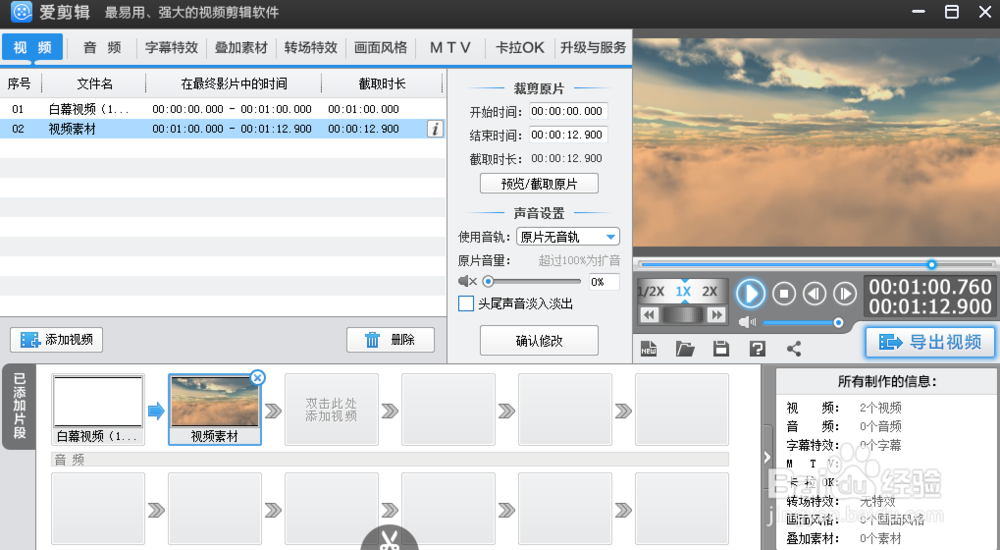1000x550 pixels.
Task: Click the 添加视频 button
Action: [56, 339]
